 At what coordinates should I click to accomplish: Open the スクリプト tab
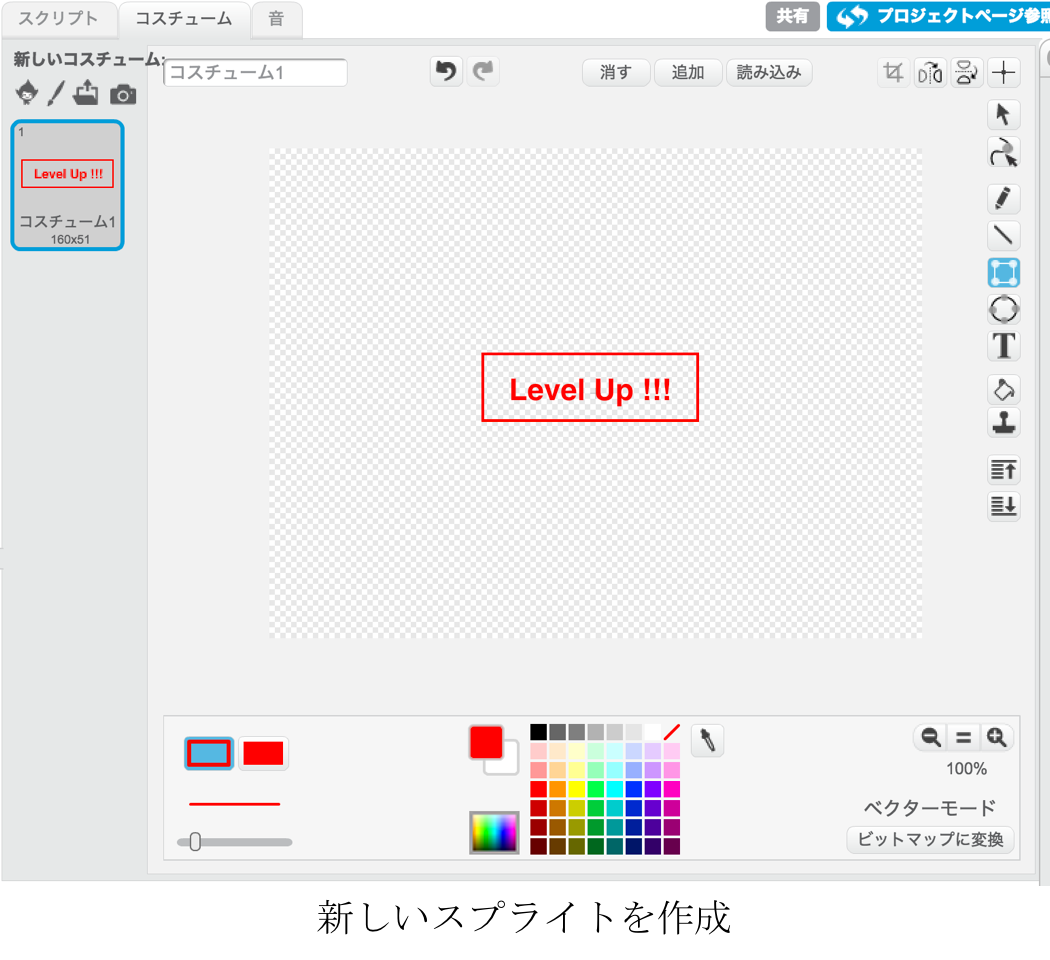coord(58,18)
